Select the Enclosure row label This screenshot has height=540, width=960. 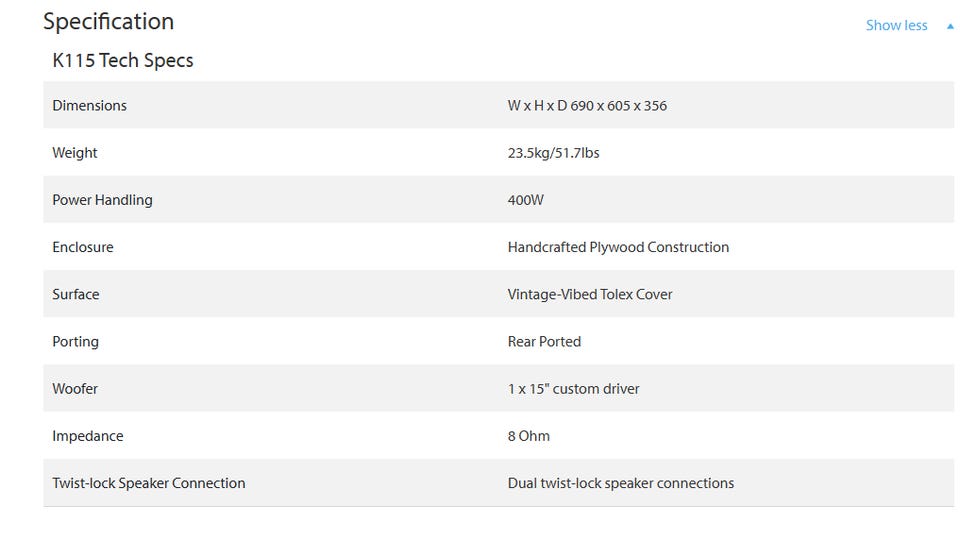tap(83, 247)
